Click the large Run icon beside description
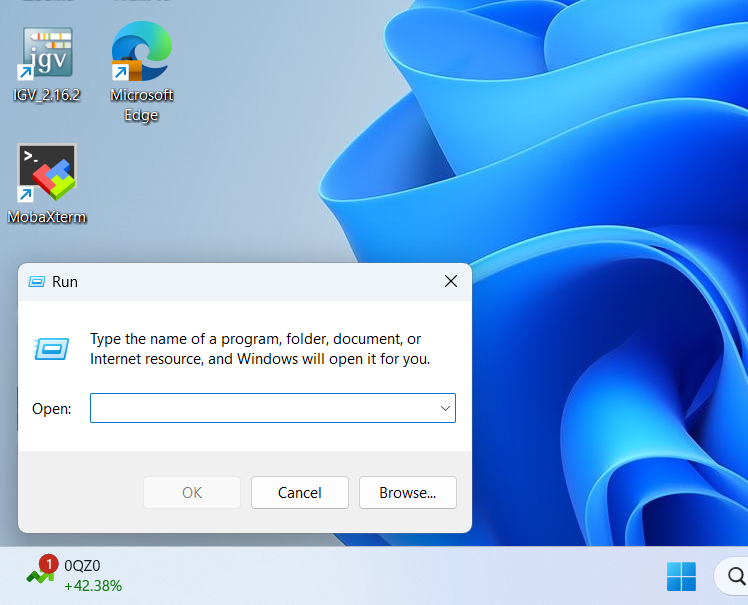Screen dimensions: 748x605 pos(52,348)
